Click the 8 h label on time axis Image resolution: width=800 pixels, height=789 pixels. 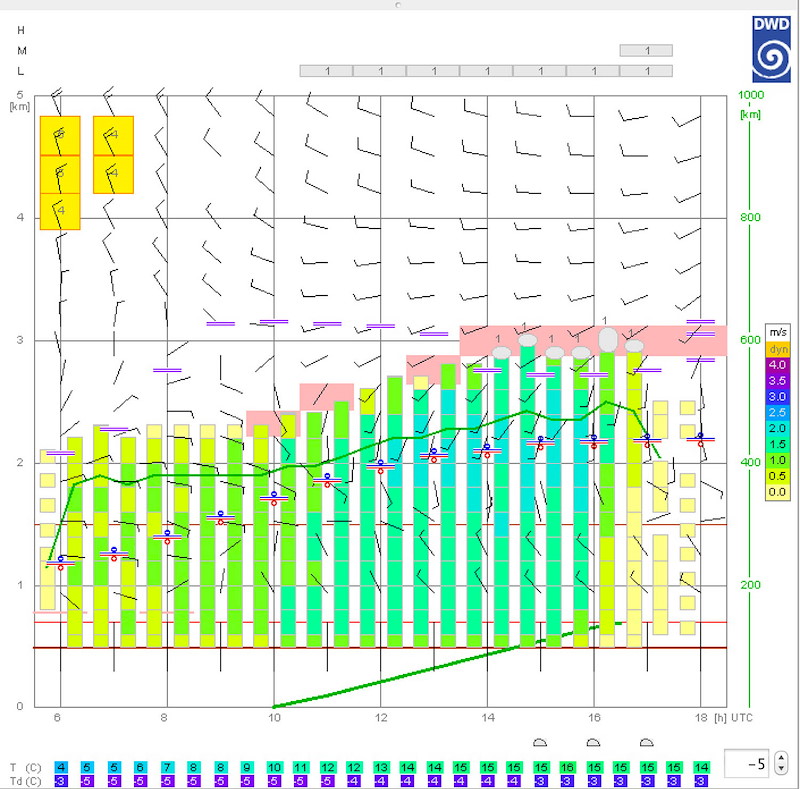tap(164, 718)
